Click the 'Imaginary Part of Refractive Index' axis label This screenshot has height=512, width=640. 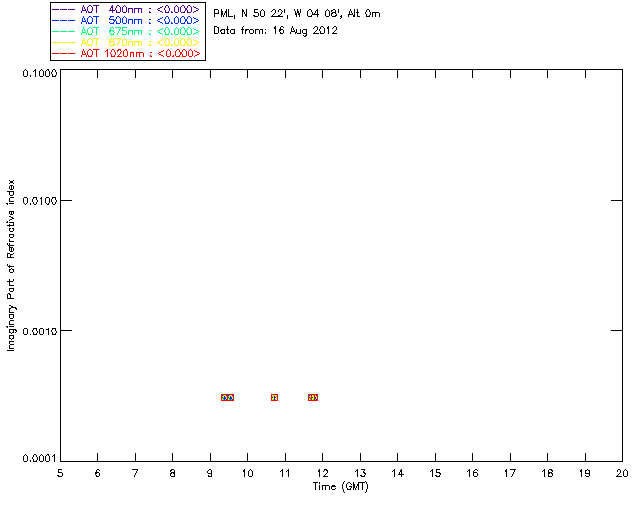click(11, 265)
